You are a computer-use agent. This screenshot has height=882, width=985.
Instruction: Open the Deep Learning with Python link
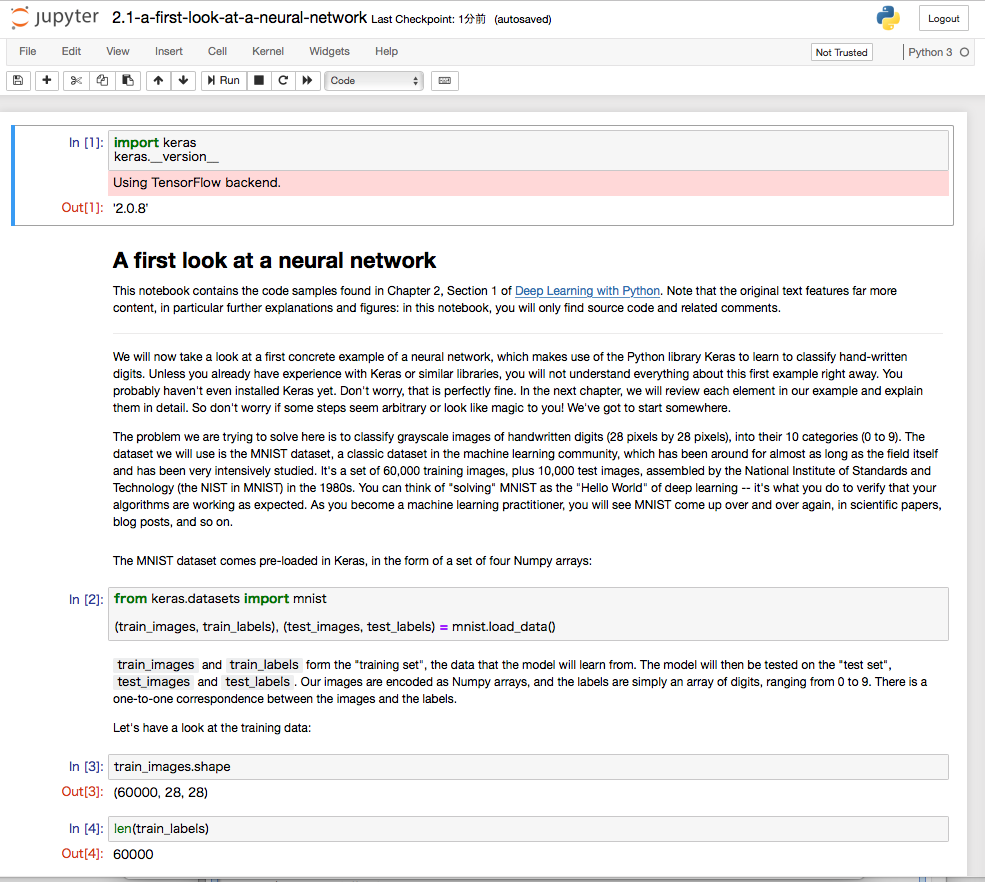coord(587,291)
